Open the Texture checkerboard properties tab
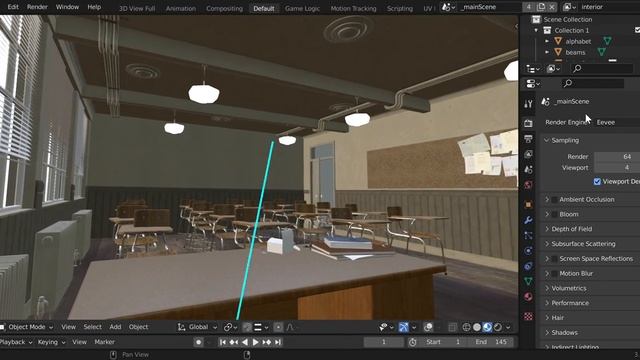This screenshot has width=640, height=360. (x=528, y=316)
